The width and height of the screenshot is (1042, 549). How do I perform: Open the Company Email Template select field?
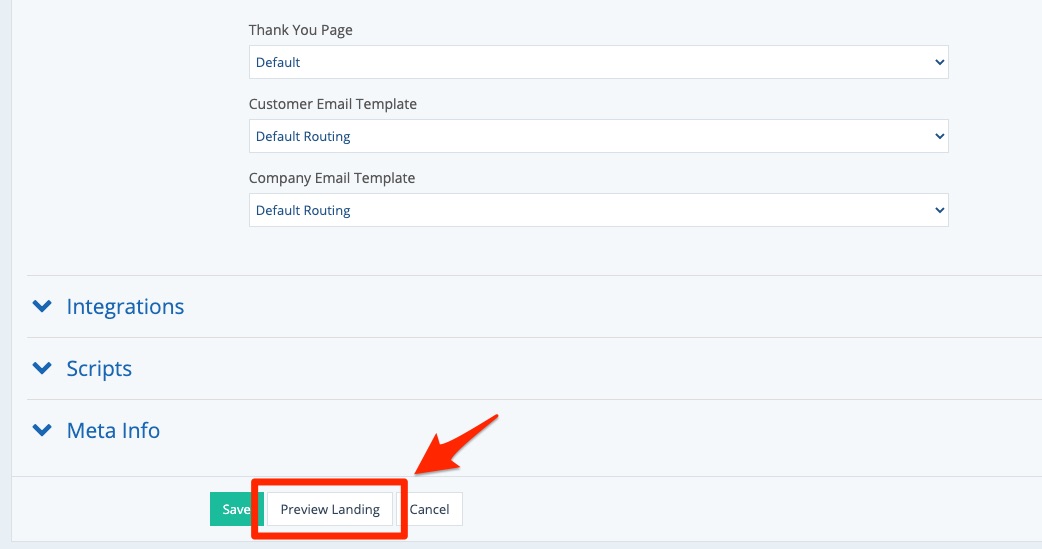598,210
